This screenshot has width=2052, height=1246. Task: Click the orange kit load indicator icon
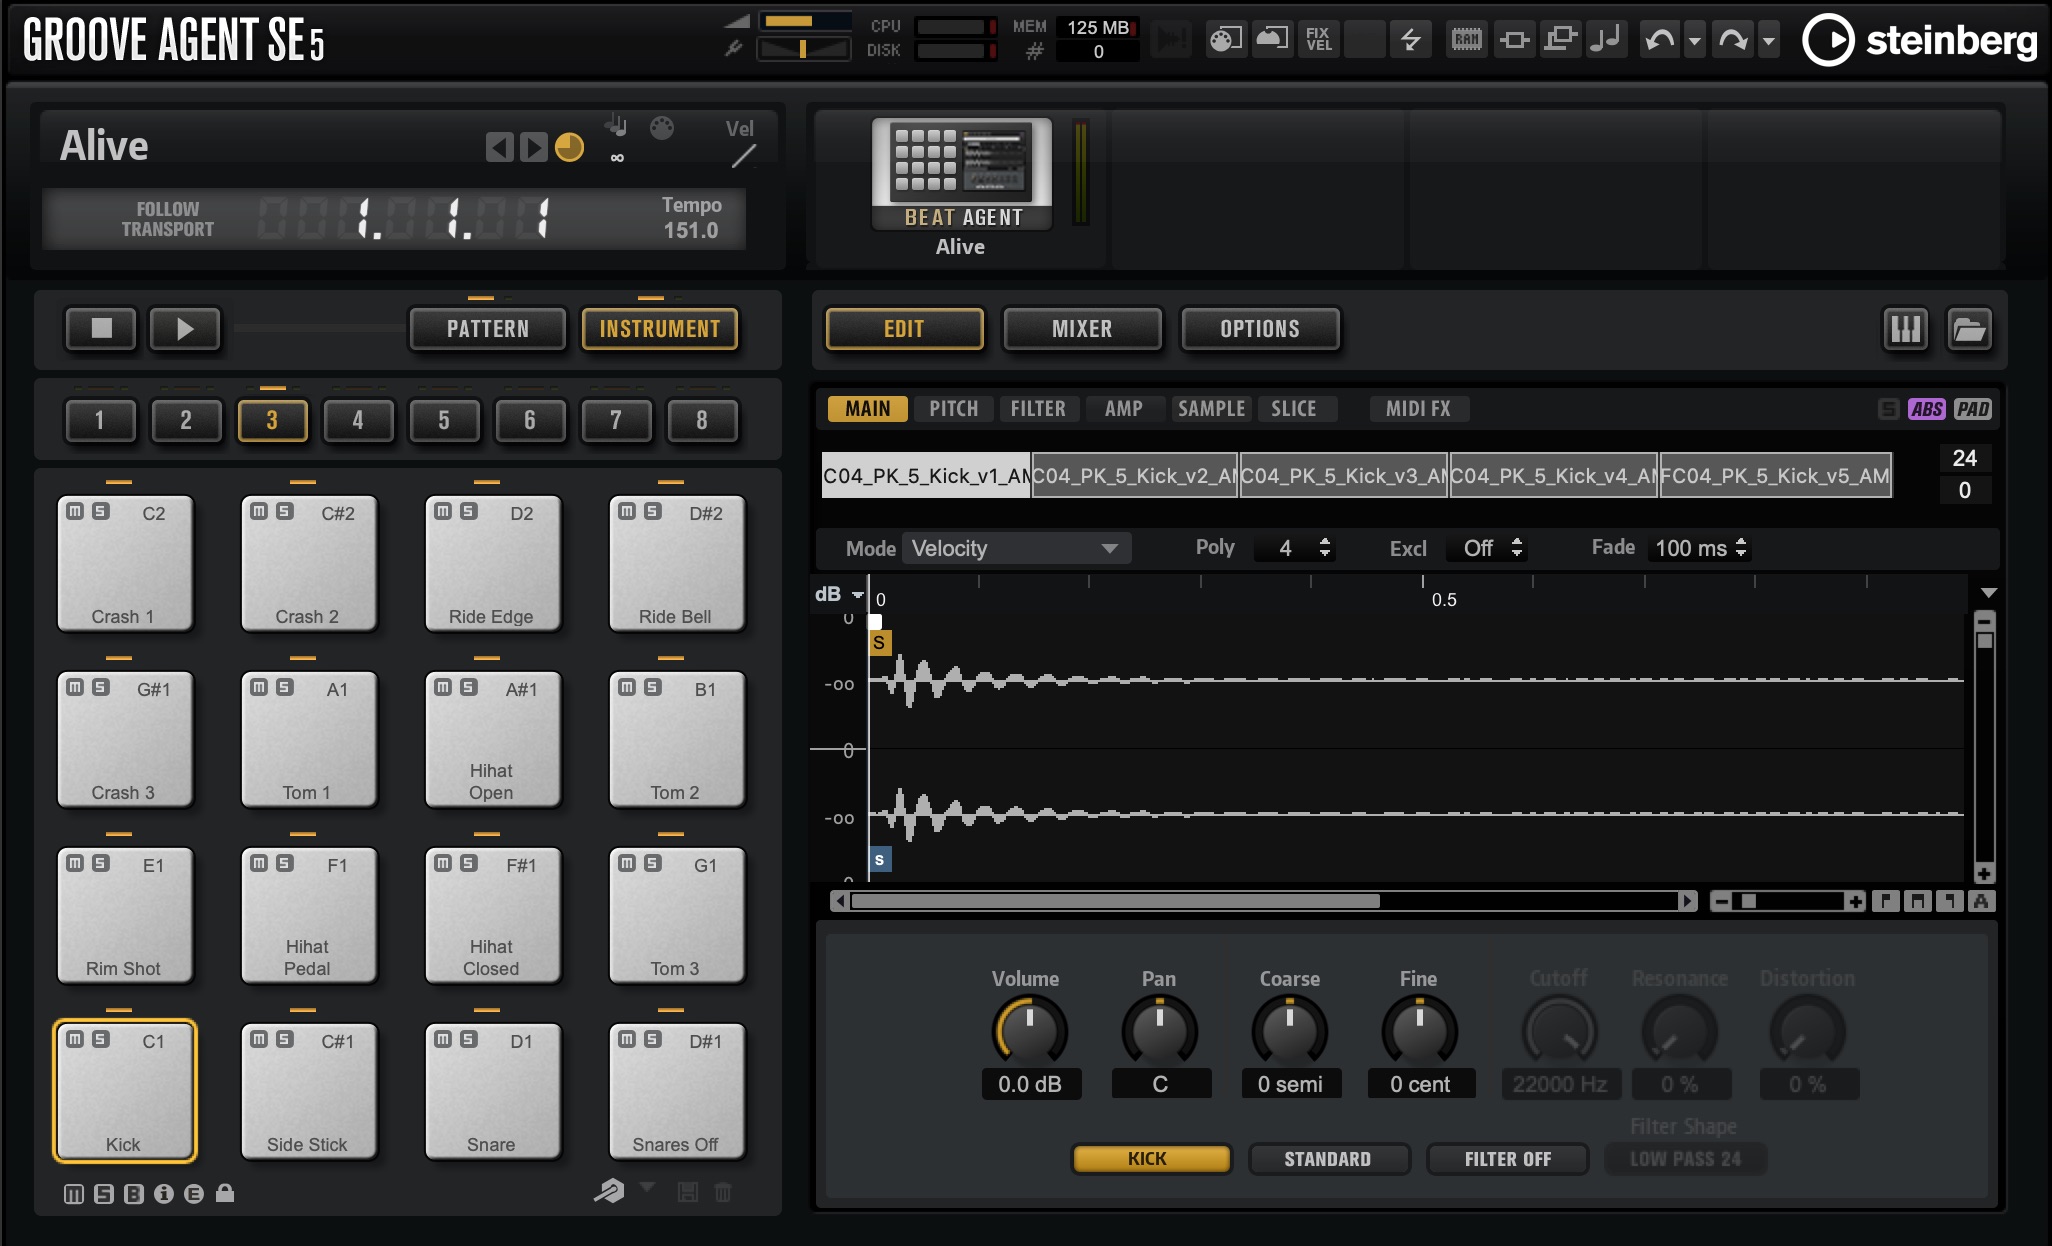569,148
